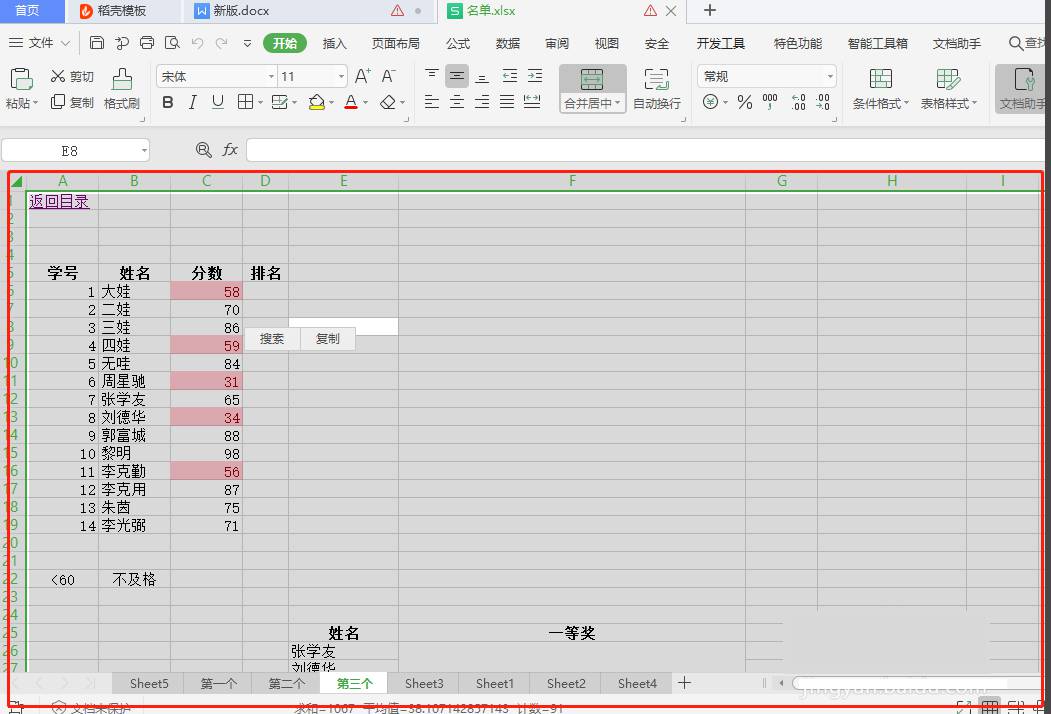
Task: Click distributed alignment icon
Action: pos(532,102)
